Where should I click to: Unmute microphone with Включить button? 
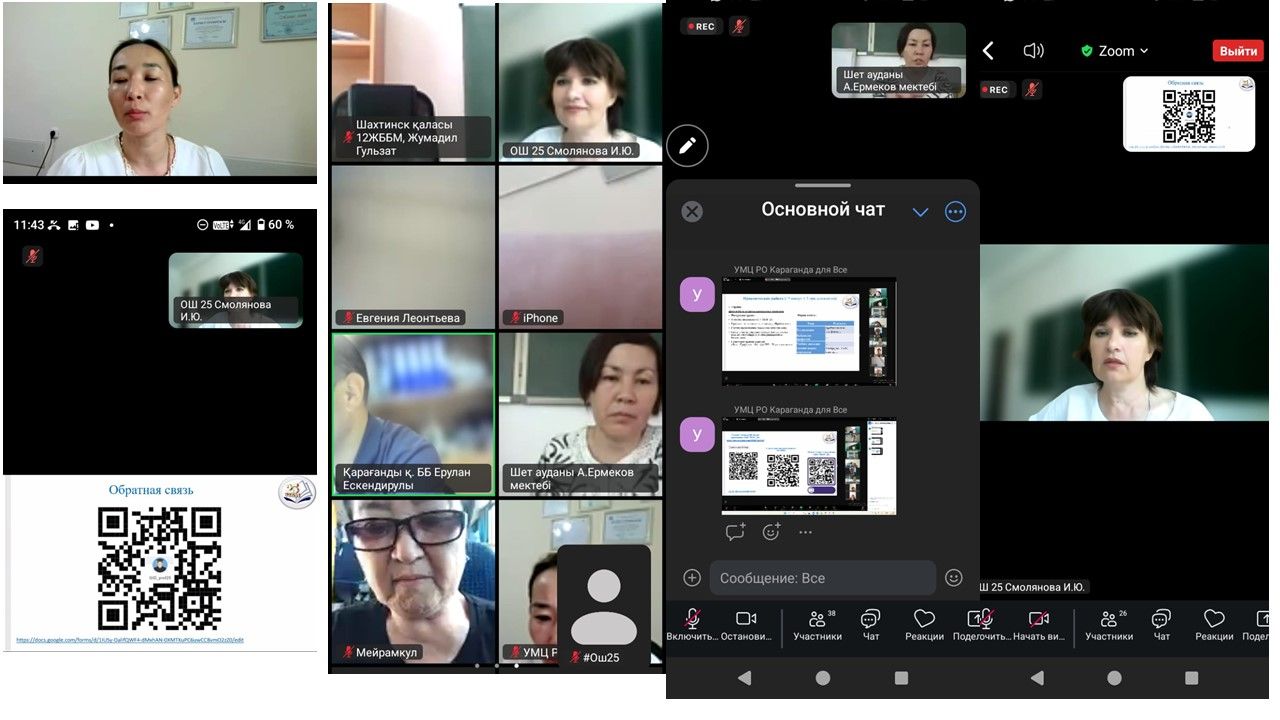pyautogui.click(x=692, y=625)
